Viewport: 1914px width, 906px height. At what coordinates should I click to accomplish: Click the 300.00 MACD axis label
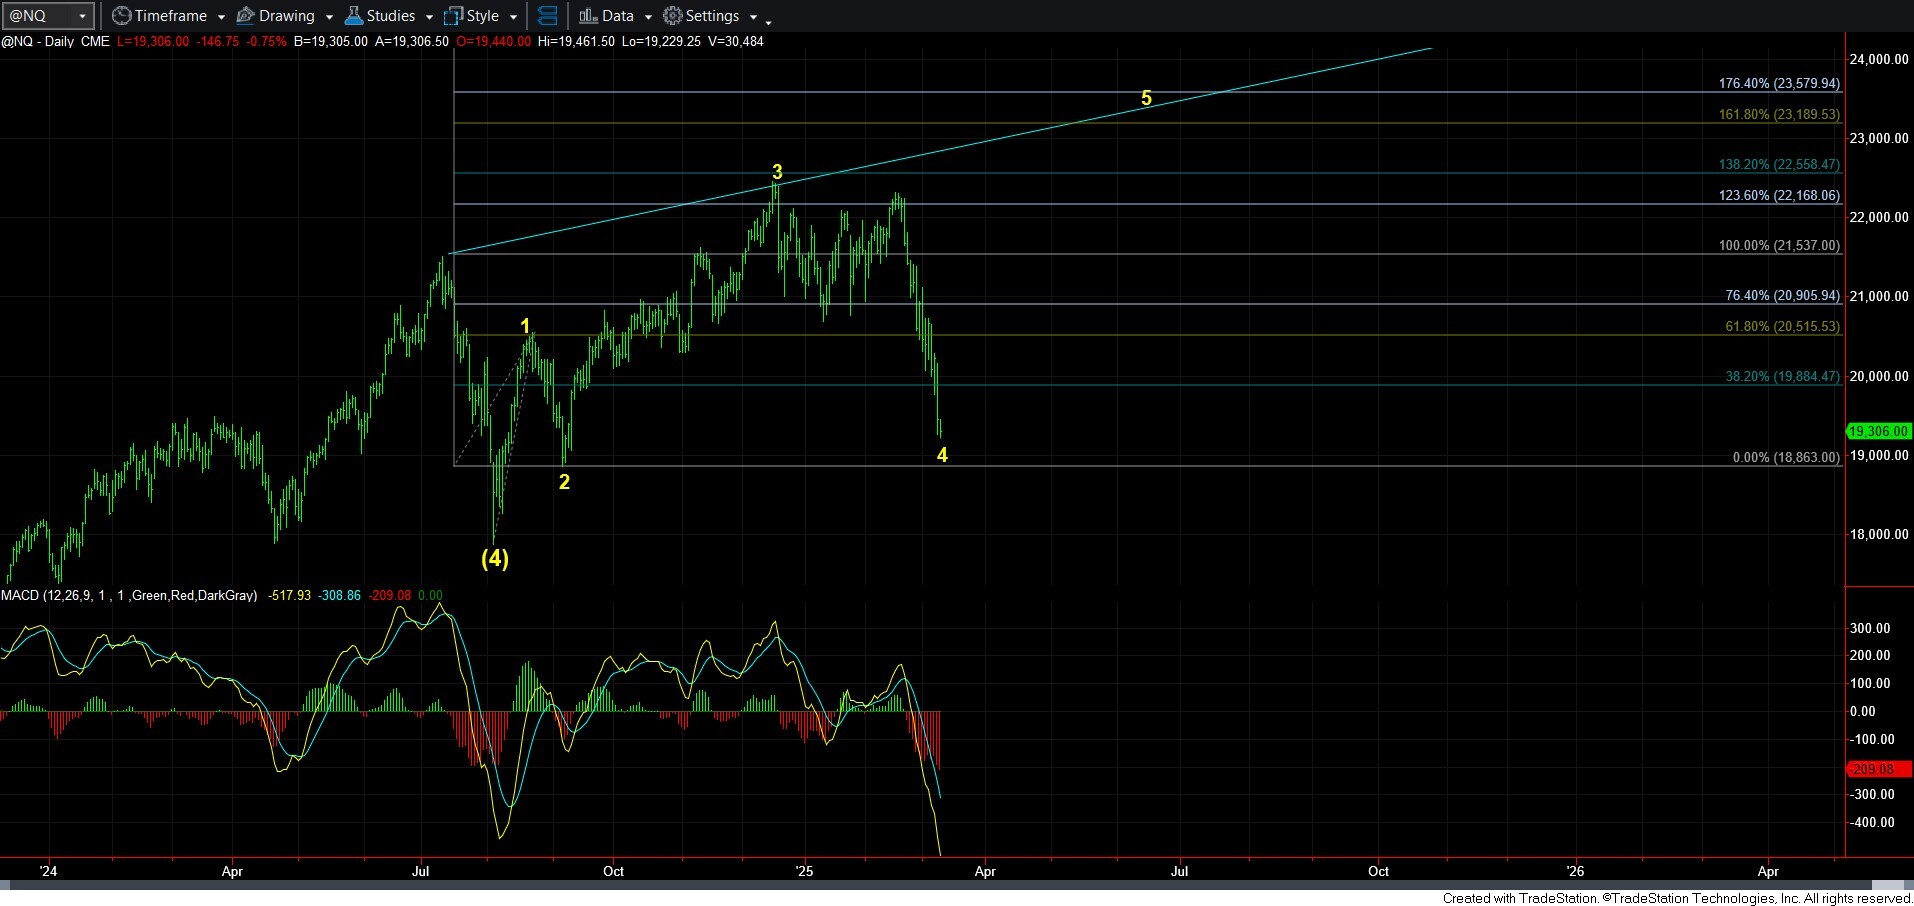[1870, 628]
